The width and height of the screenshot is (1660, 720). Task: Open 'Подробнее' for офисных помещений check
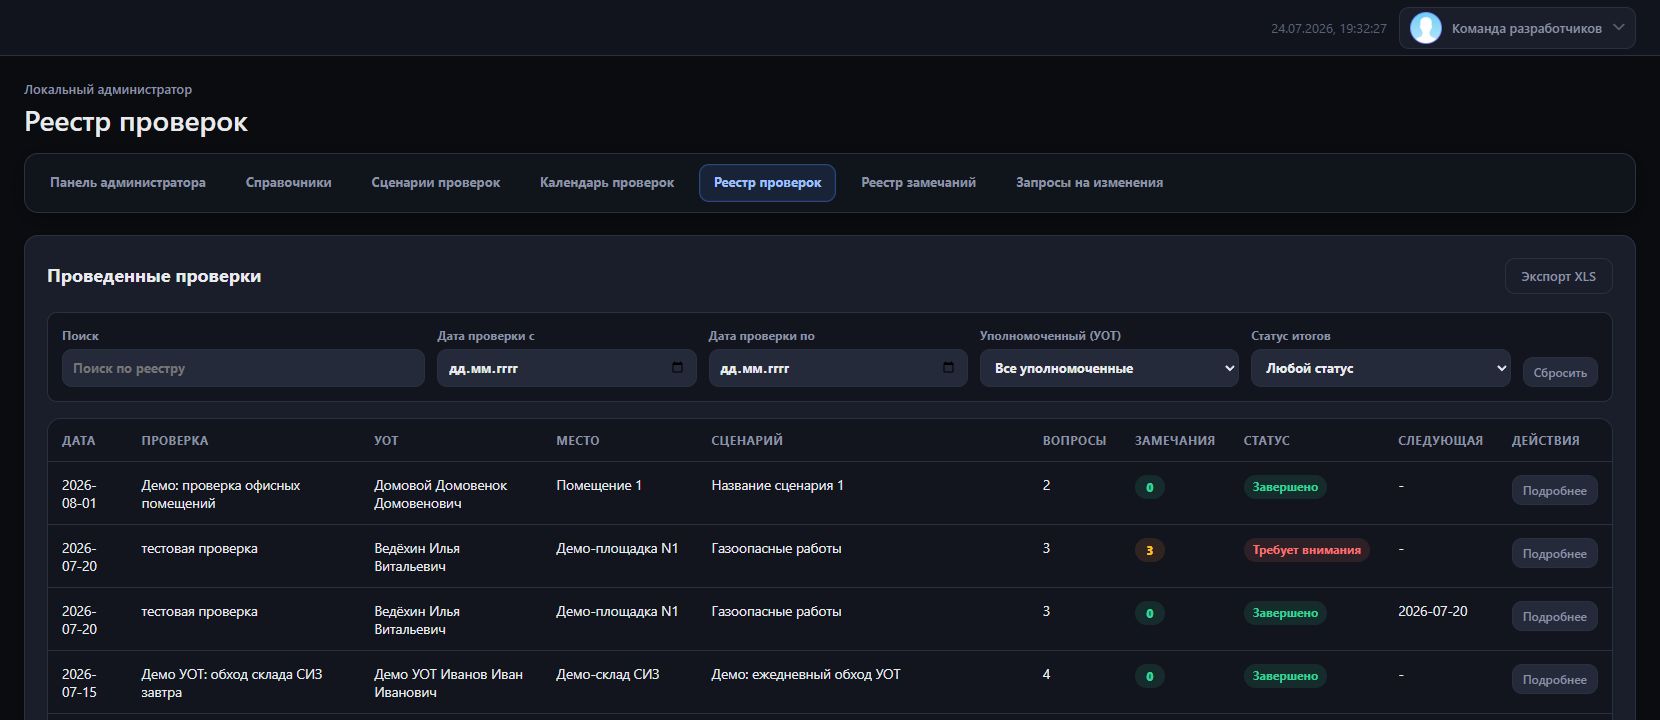(x=1554, y=490)
